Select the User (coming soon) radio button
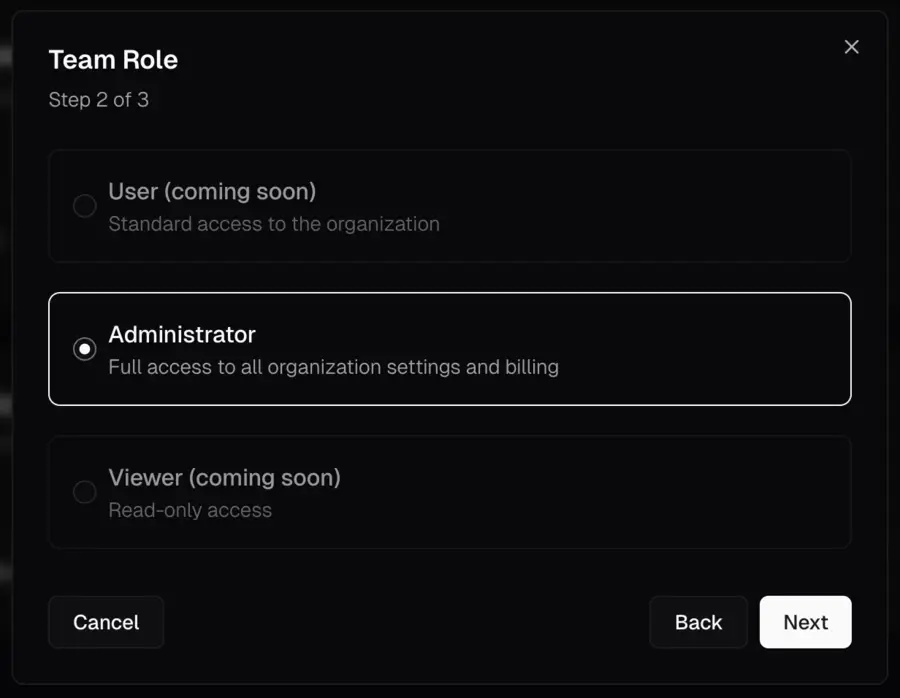Viewport: 900px width, 698px height. (84, 205)
